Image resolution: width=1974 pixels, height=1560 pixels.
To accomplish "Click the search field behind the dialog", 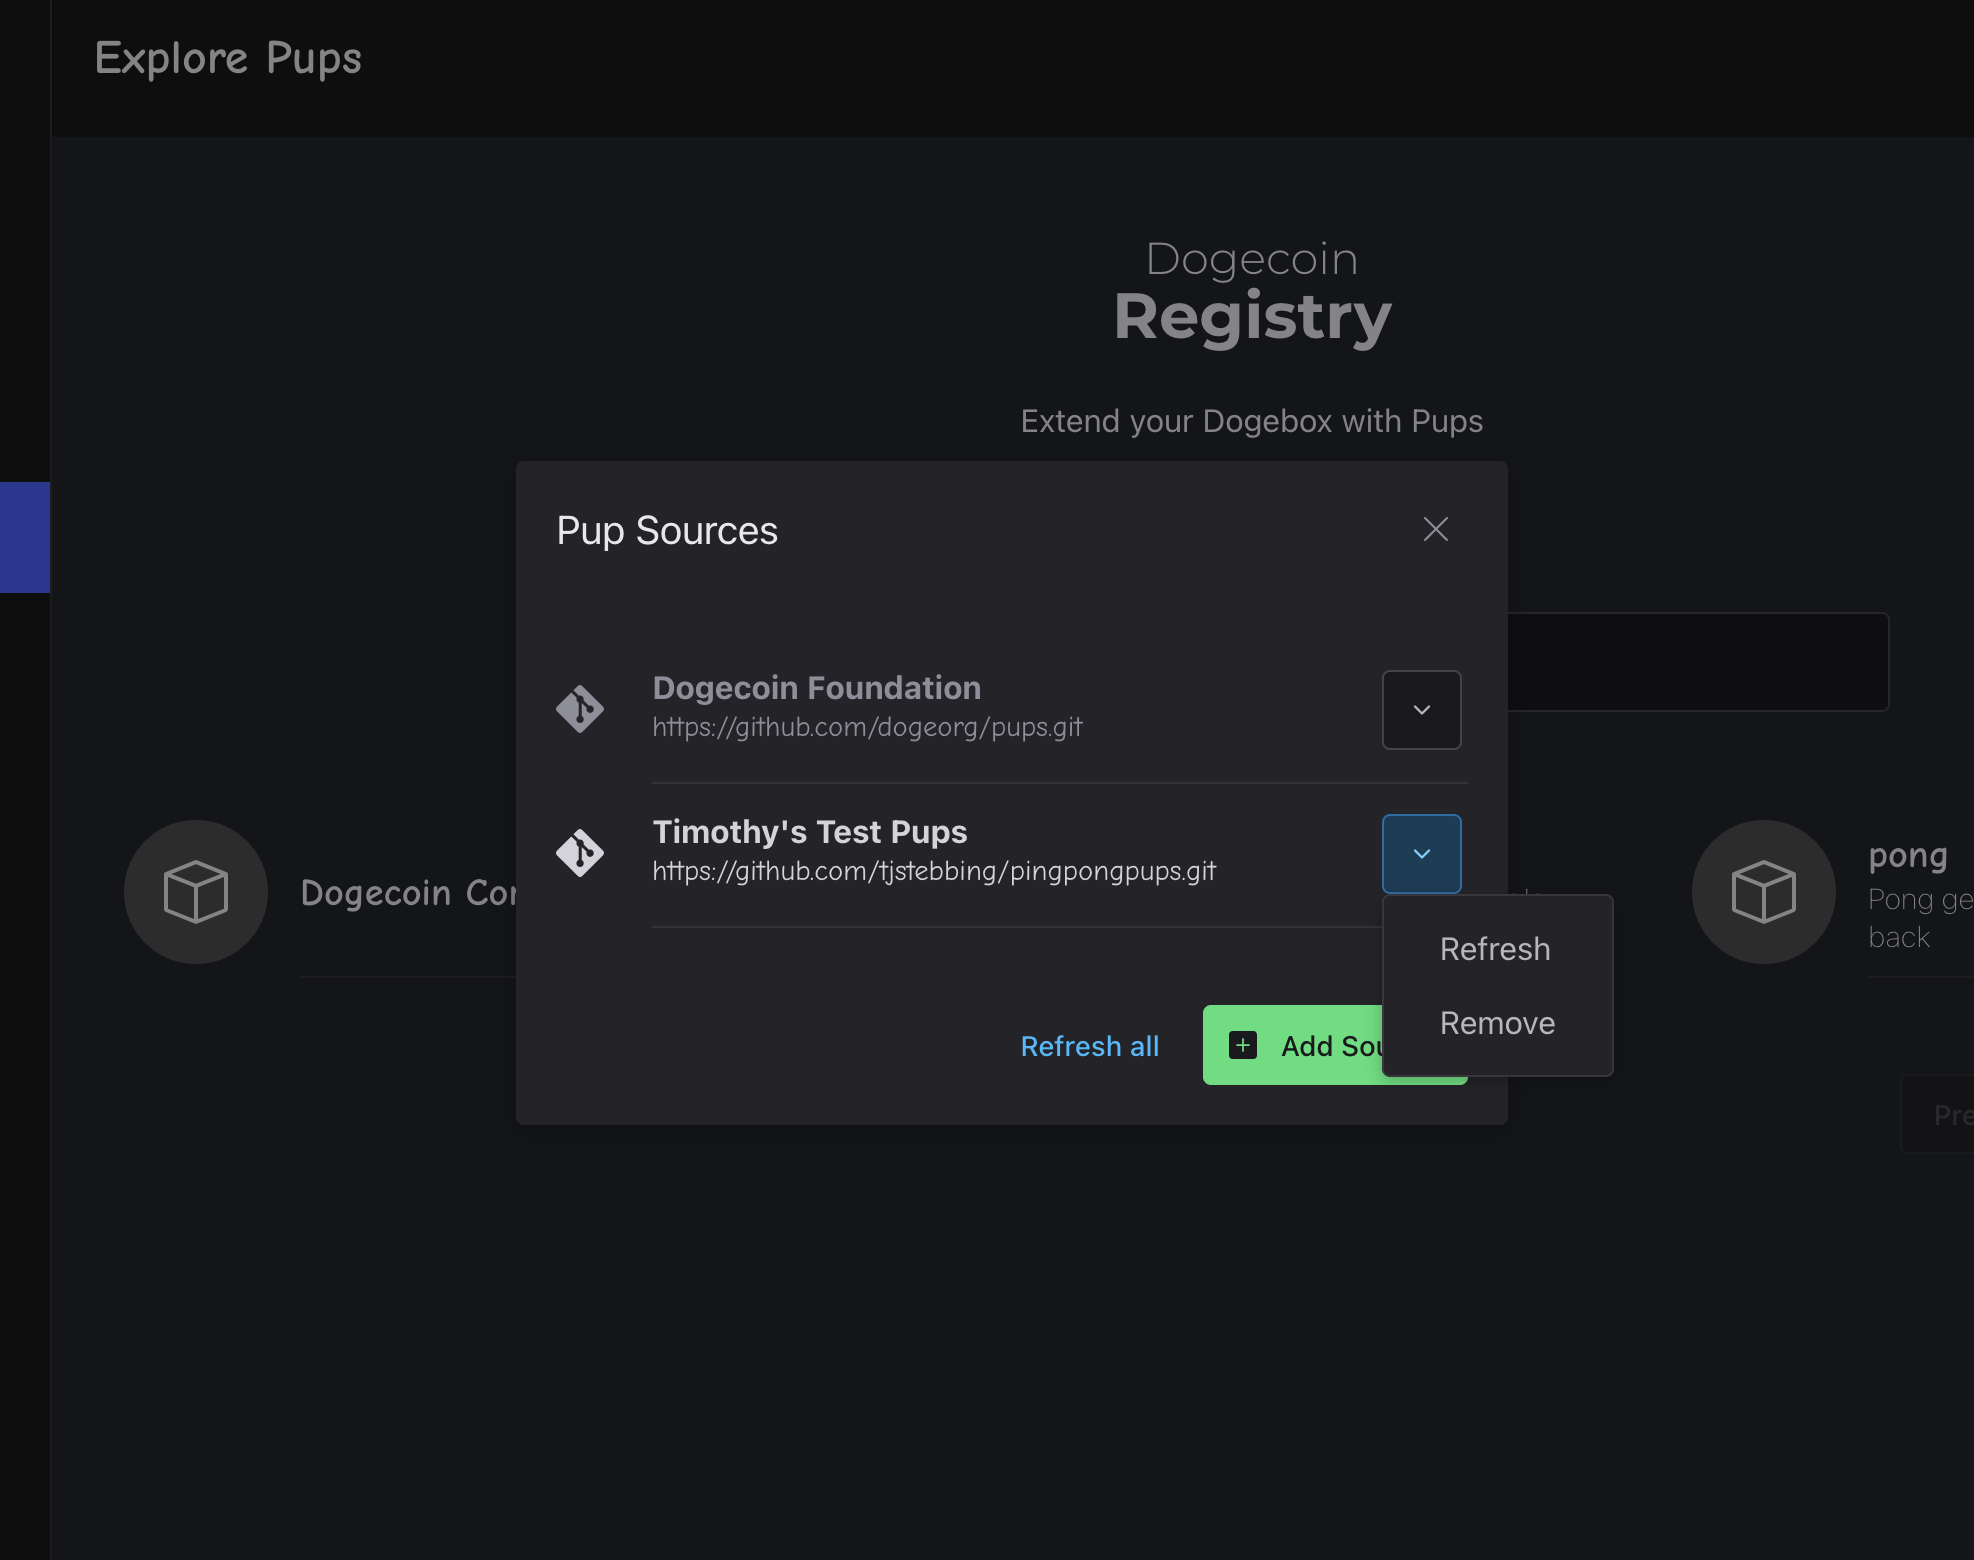I will click(1697, 662).
